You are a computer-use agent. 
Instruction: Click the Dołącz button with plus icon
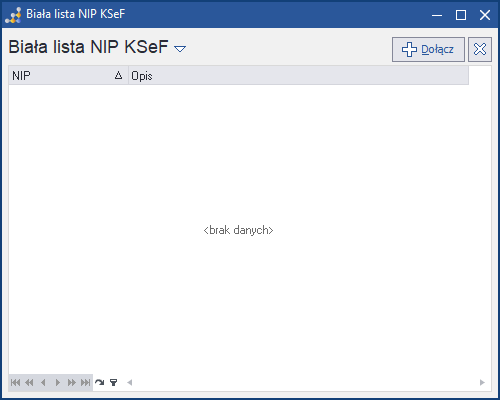pyautogui.click(x=428, y=49)
